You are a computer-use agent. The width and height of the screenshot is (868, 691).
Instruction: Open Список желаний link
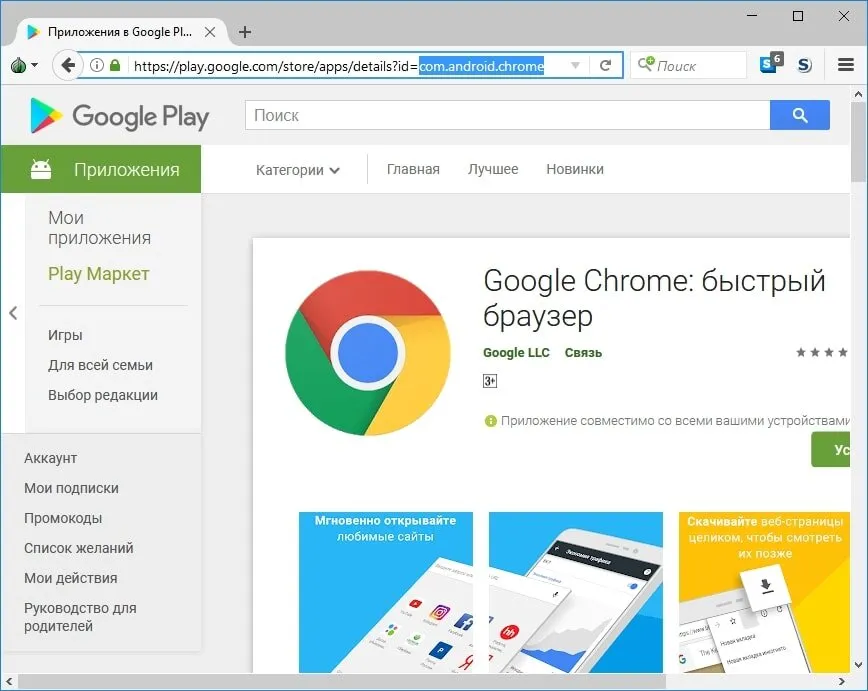[x=79, y=548]
